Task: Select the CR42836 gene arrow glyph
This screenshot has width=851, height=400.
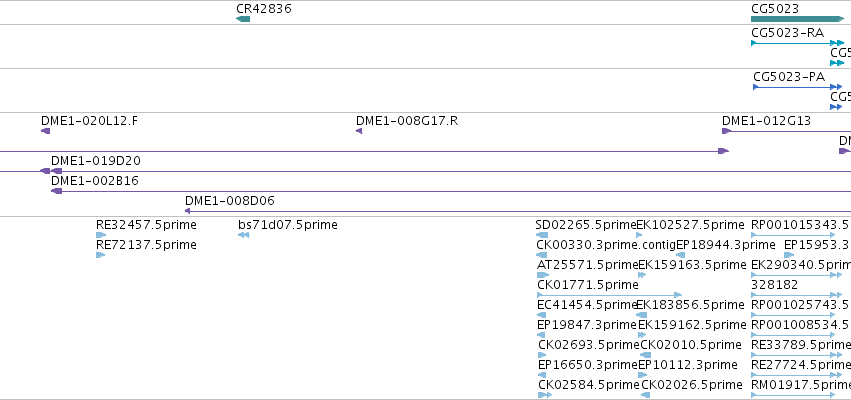Action: click(x=243, y=19)
